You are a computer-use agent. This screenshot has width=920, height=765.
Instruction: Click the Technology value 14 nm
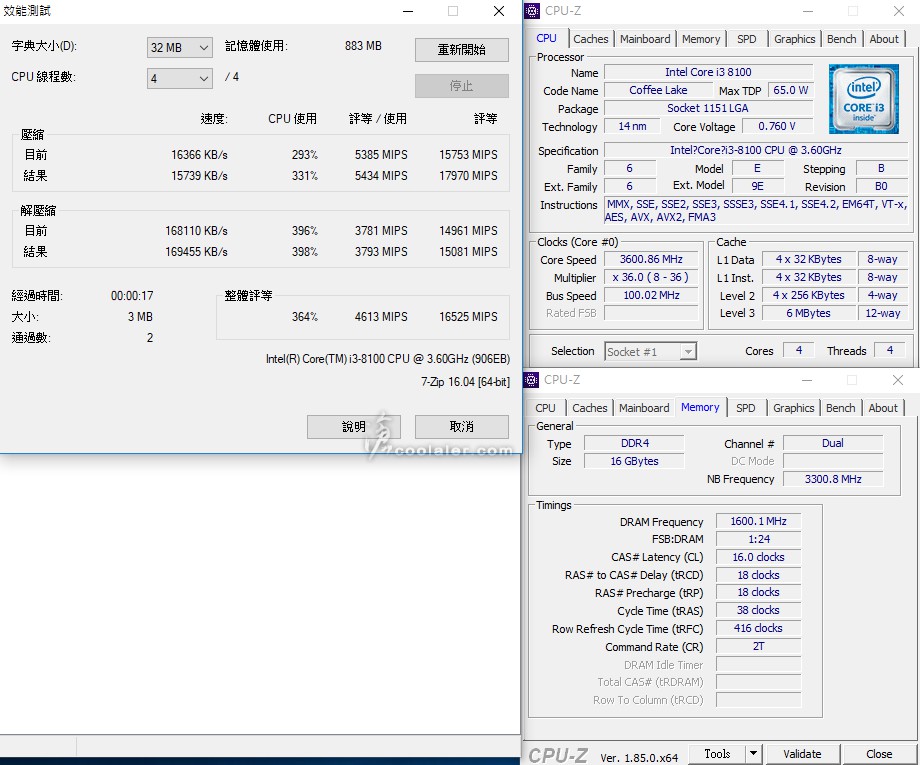(632, 126)
